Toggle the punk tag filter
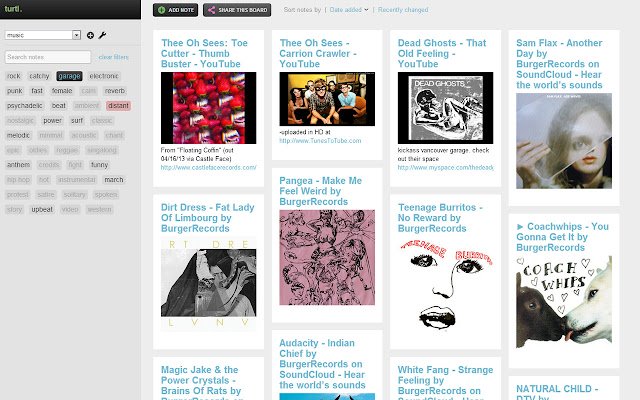 click(15, 91)
